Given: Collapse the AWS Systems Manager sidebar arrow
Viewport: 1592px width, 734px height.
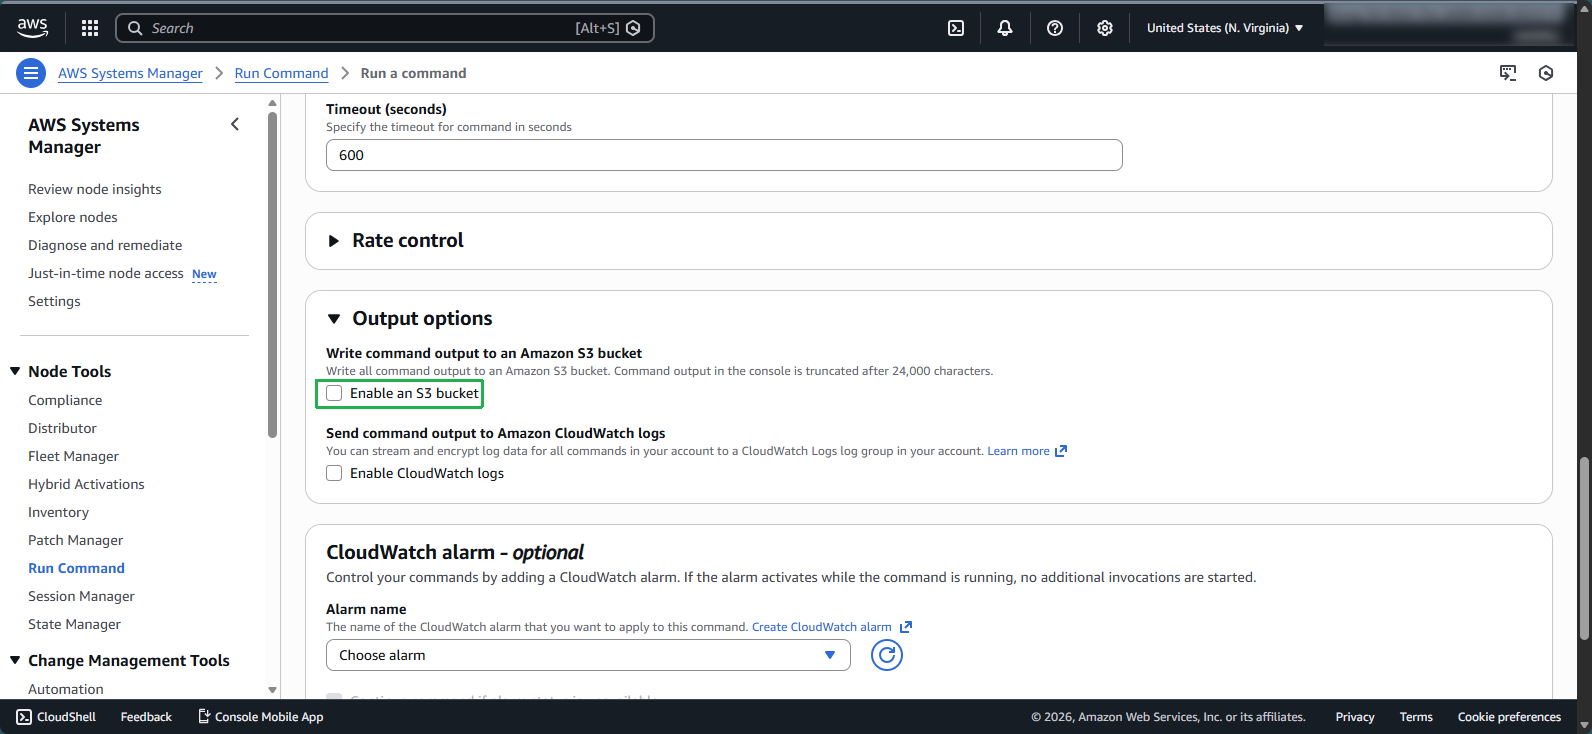Looking at the screenshot, I should (235, 124).
